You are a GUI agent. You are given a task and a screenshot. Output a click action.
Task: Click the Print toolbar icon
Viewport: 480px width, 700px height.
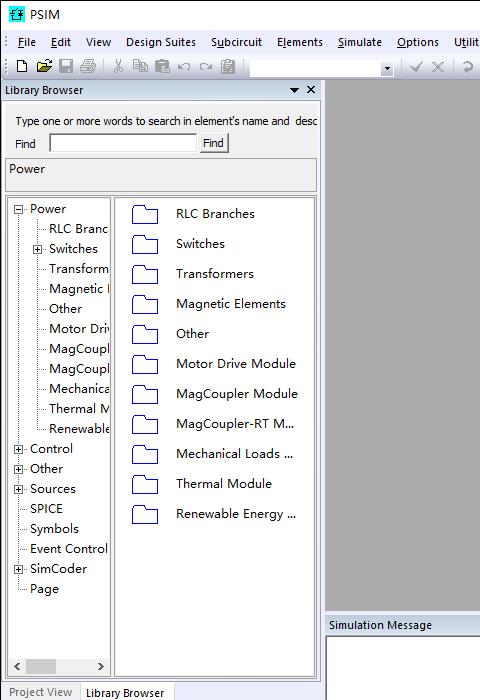(88, 66)
